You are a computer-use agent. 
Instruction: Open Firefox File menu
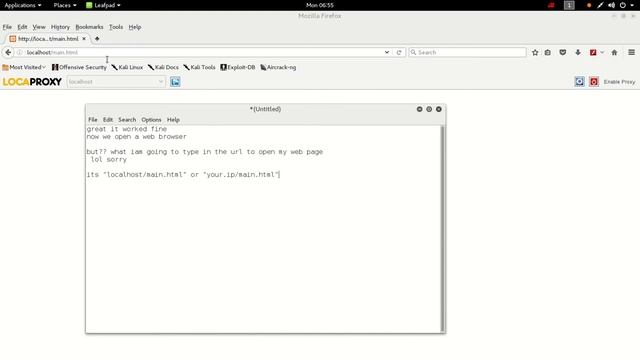(x=7, y=27)
